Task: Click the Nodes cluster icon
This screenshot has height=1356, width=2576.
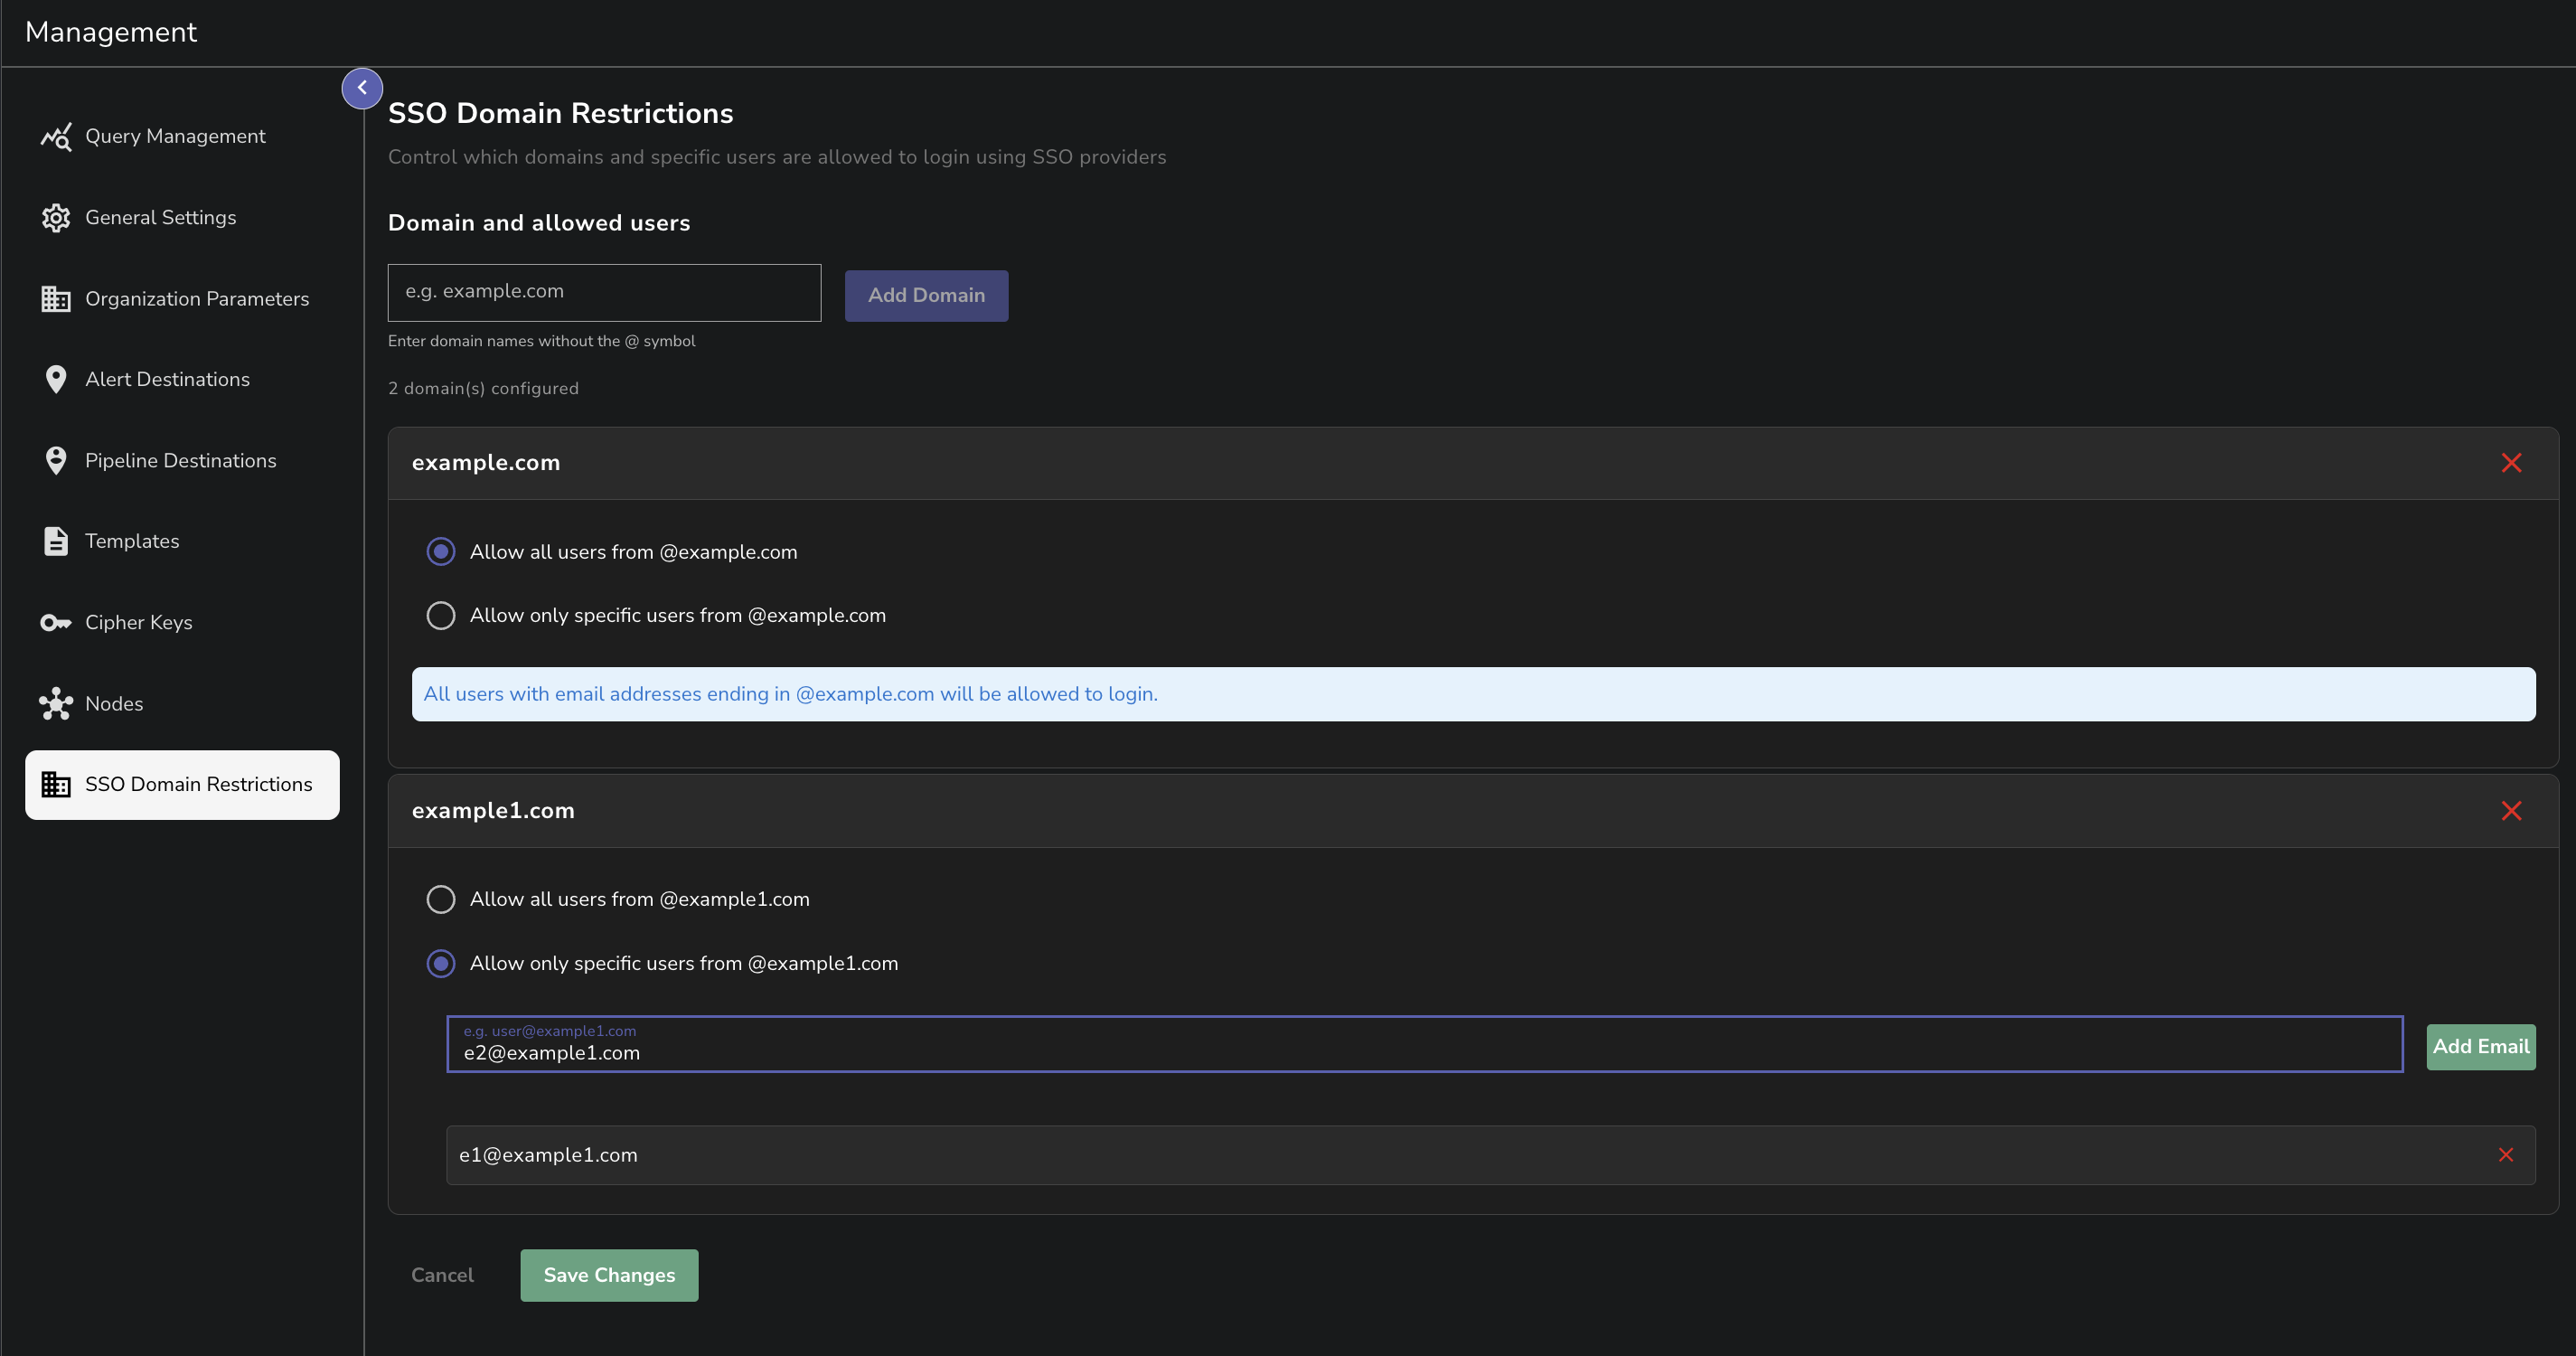Action: coord(56,703)
